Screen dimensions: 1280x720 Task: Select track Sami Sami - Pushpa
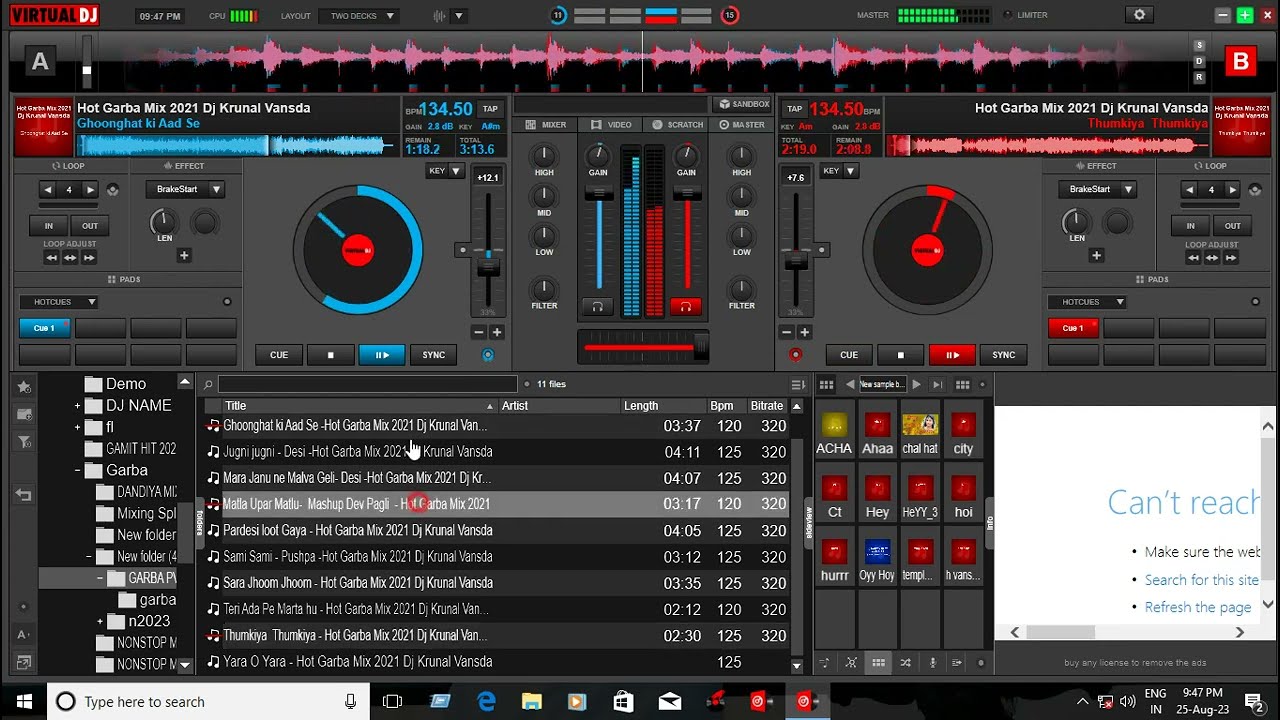pyautogui.click(x=497, y=557)
